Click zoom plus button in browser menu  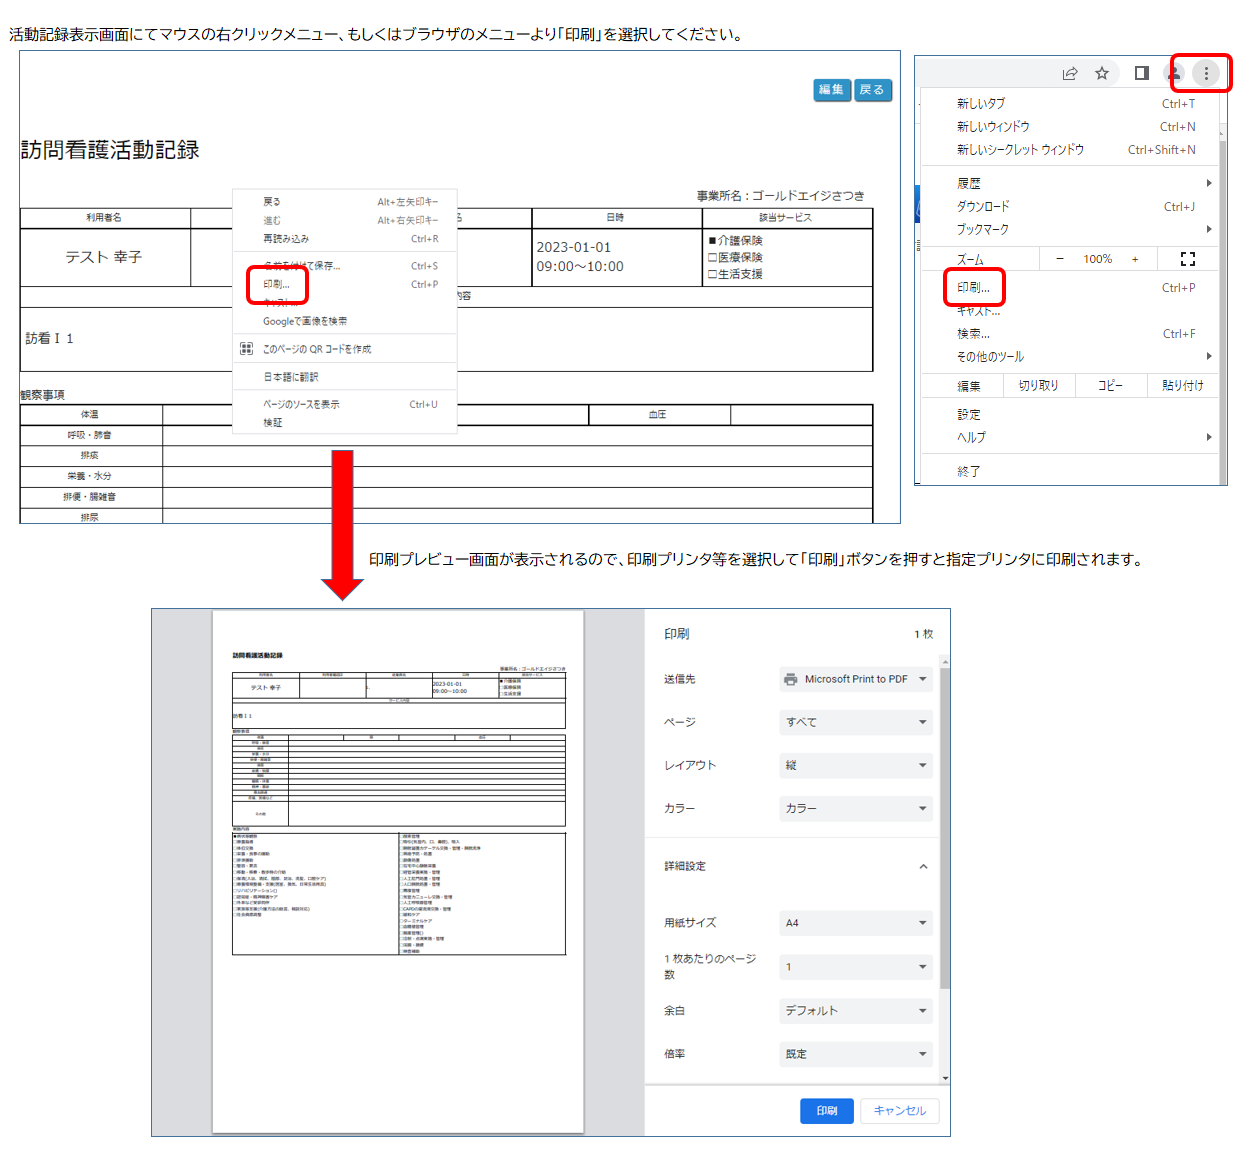pos(1135,259)
